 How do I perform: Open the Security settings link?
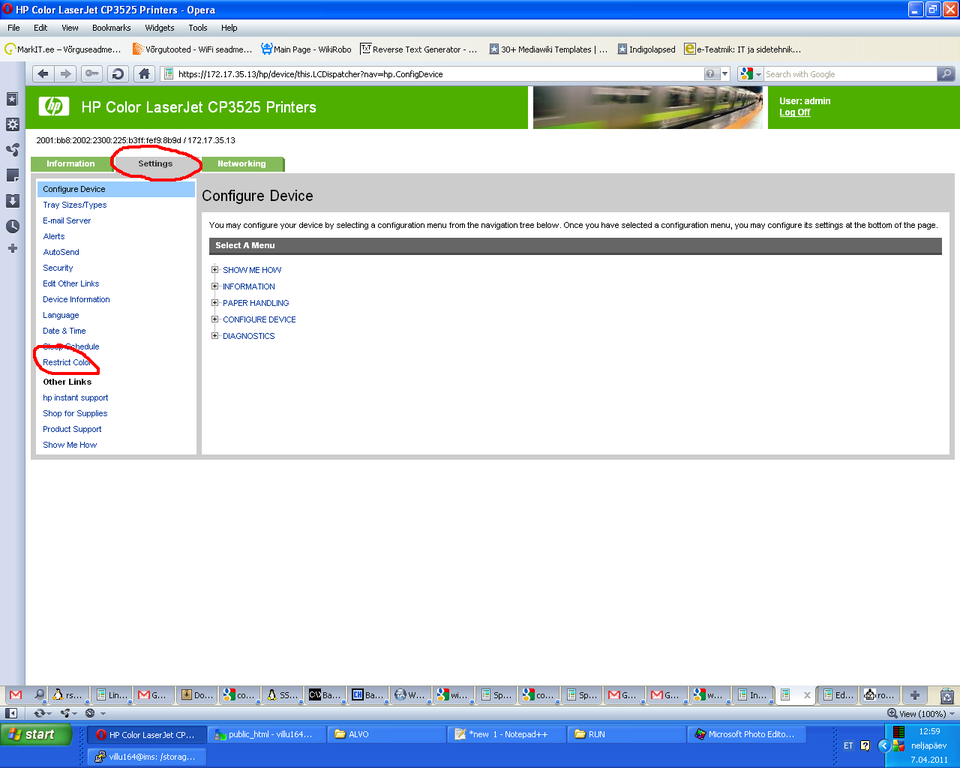click(x=58, y=268)
